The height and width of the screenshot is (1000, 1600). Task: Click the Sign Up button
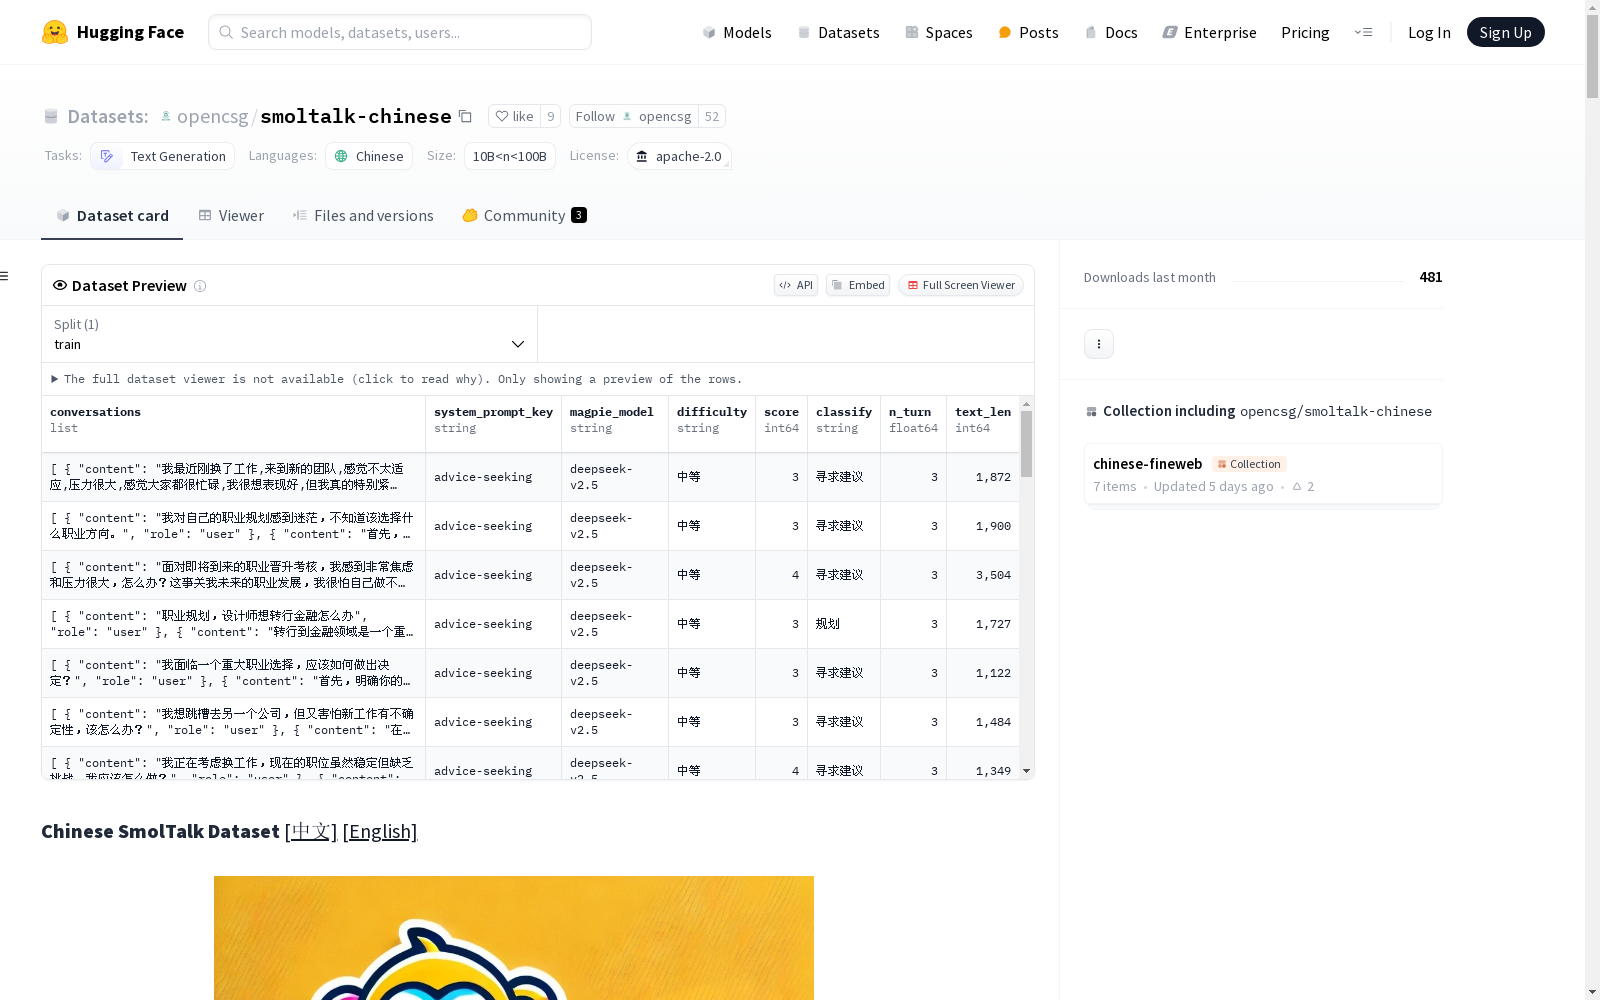(1506, 32)
